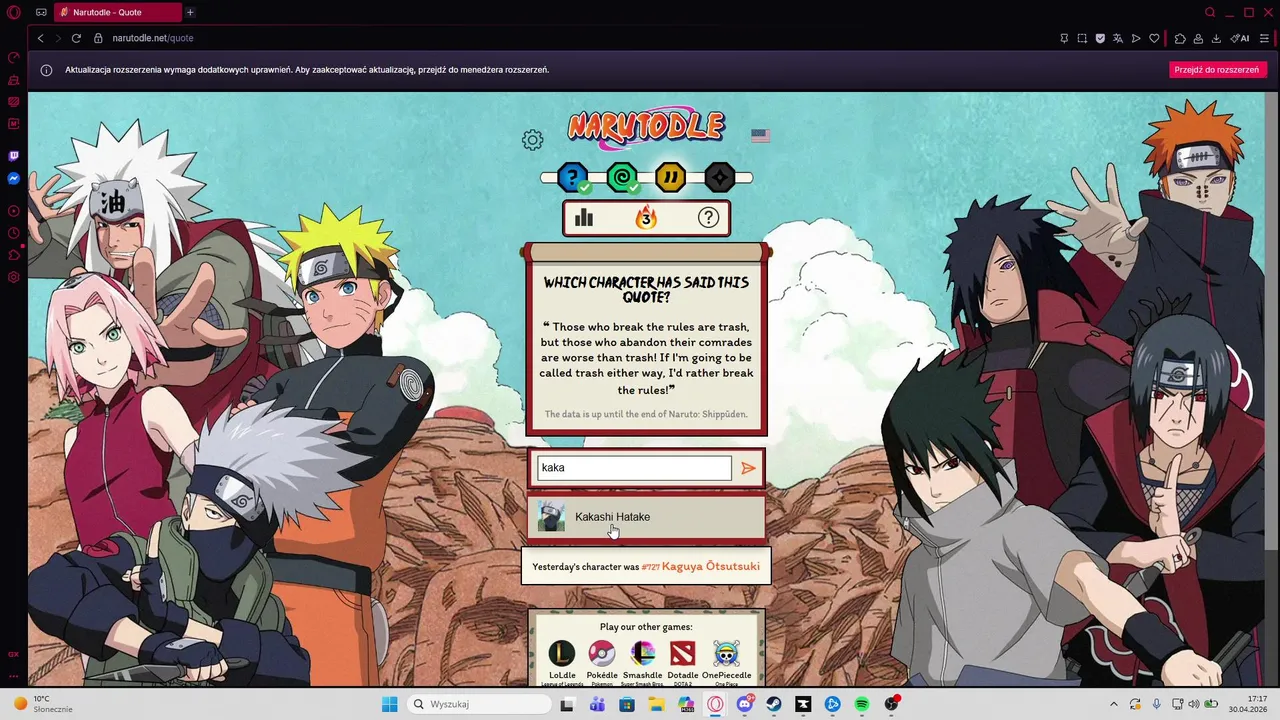Open Twitch in Opera sidebar
Screen dimensions: 1280x720
pyautogui.click(x=14, y=156)
